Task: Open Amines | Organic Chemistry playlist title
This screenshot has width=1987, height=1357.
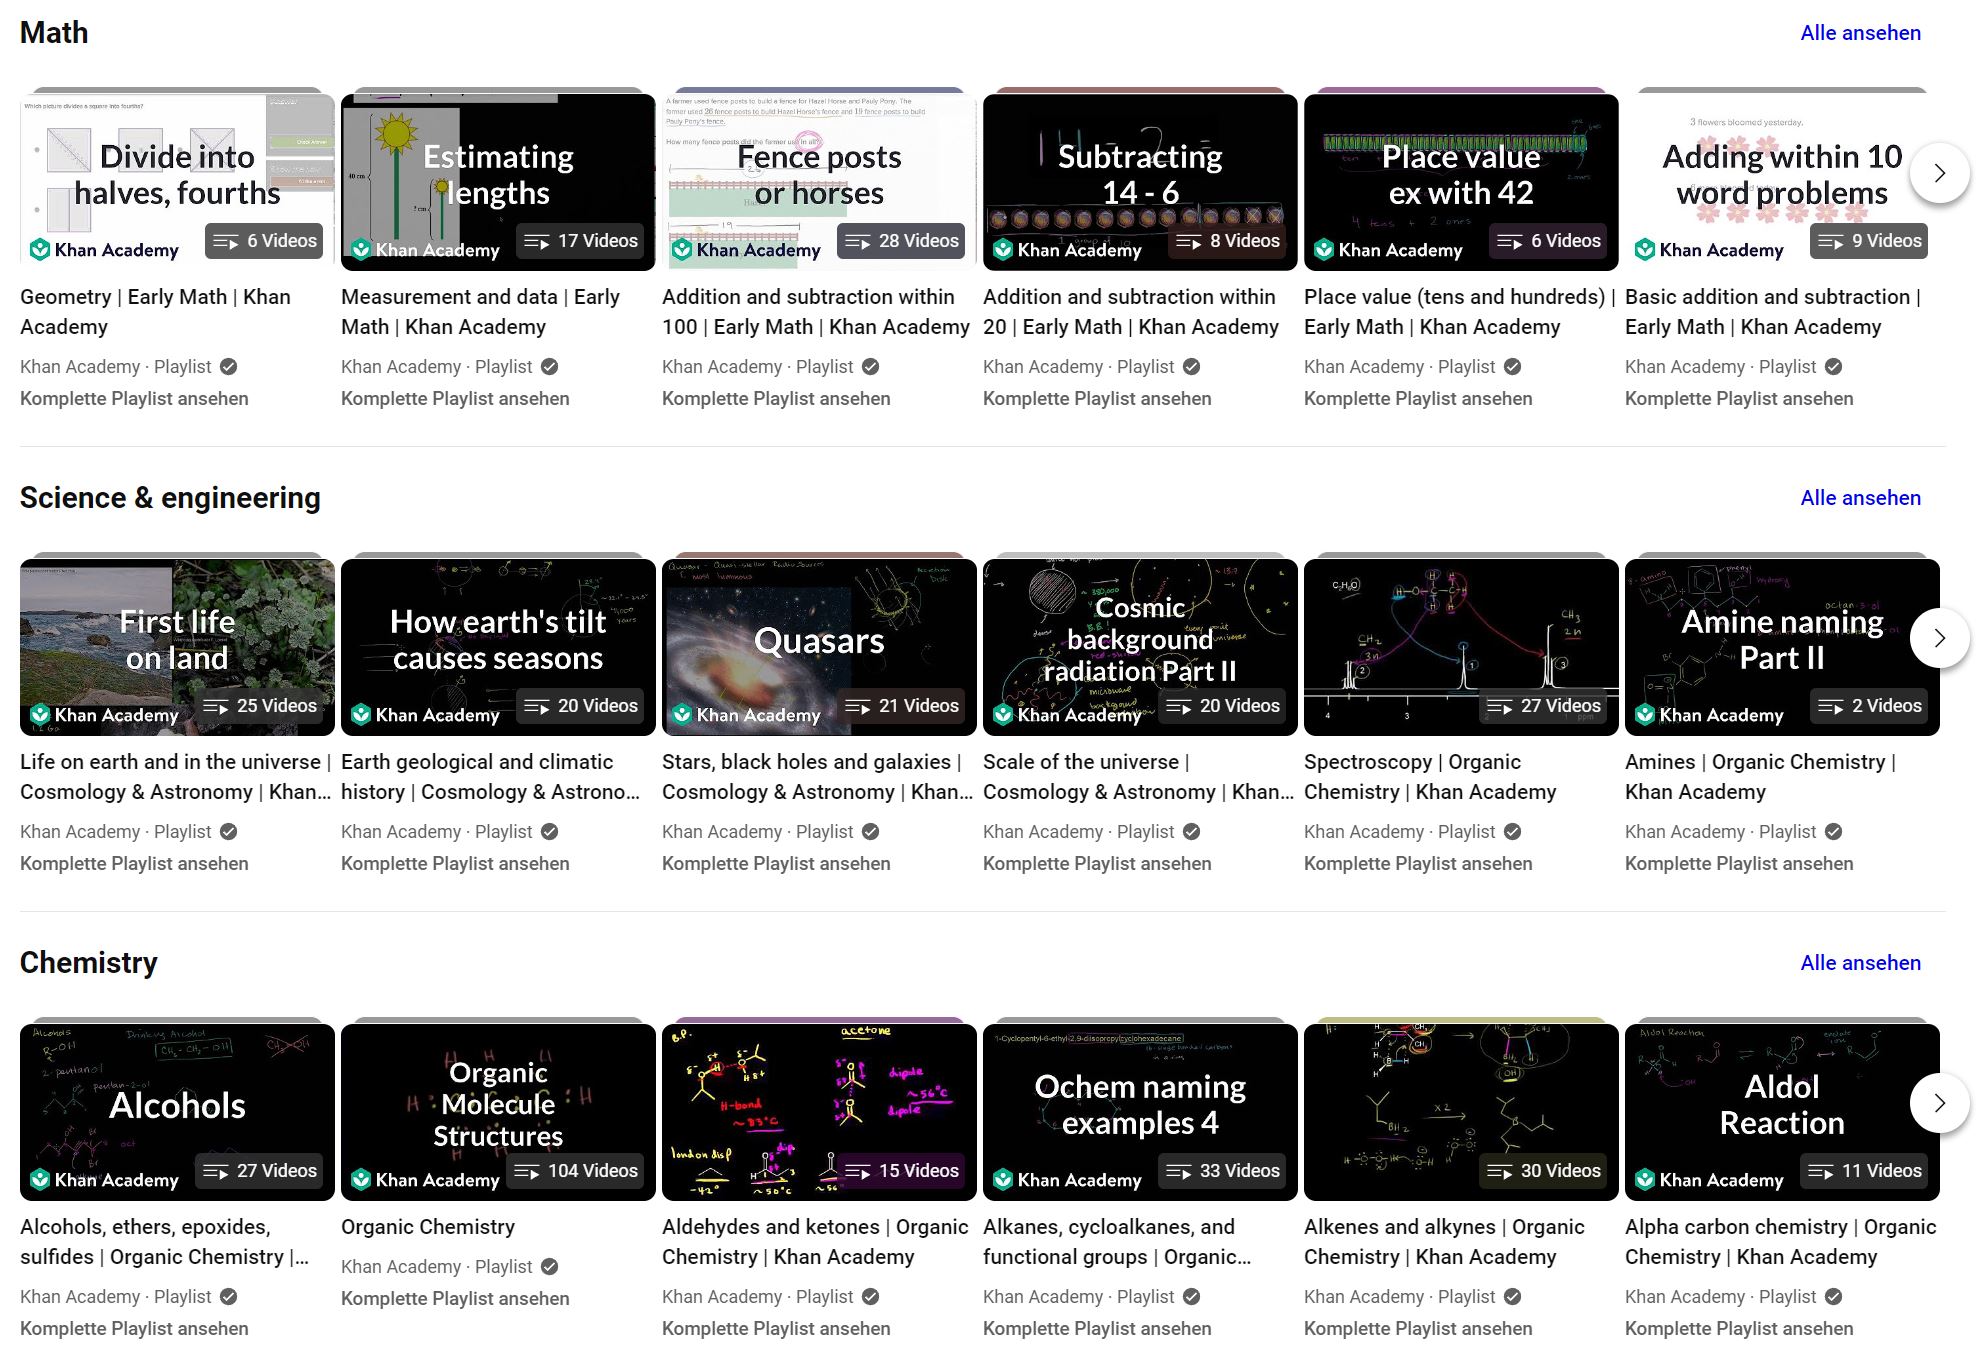Action: (1761, 777)
